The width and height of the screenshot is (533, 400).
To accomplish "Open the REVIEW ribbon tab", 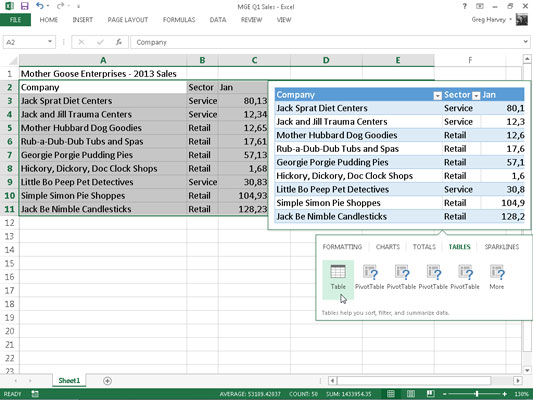I will [252, 20].
